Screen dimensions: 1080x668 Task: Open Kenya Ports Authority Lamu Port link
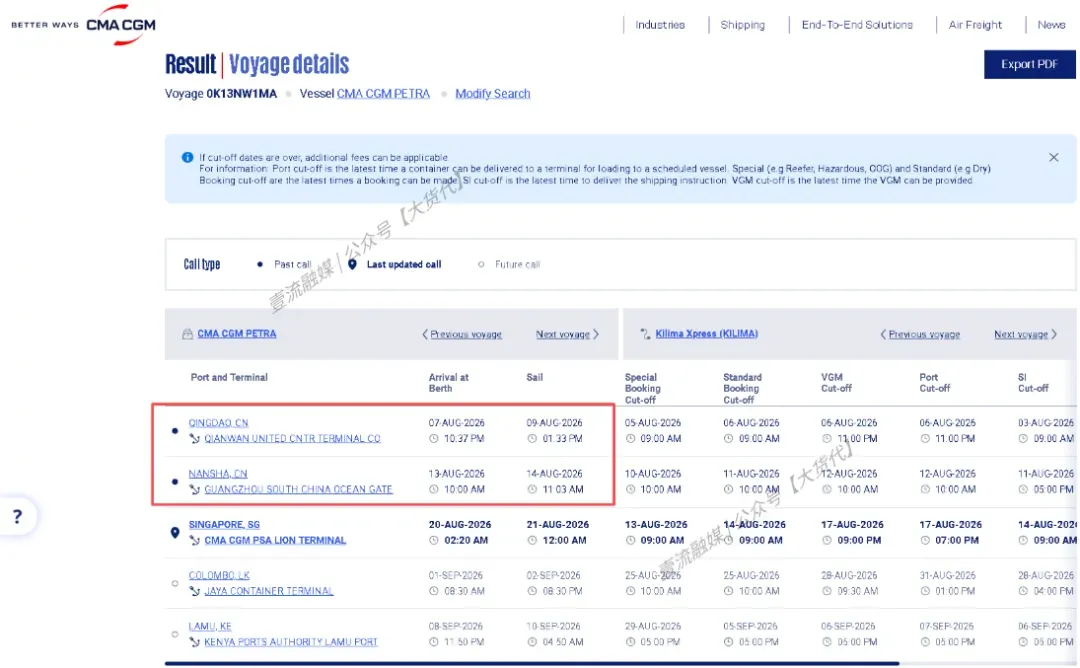pos(291,642)
